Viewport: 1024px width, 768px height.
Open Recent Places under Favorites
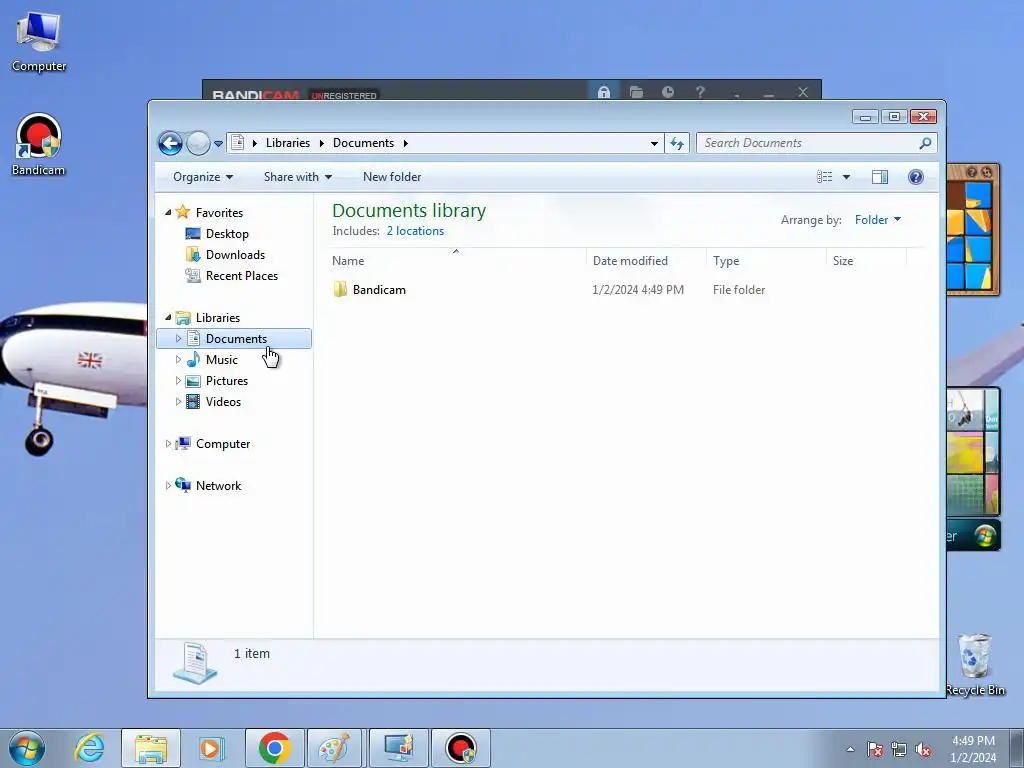242,276
